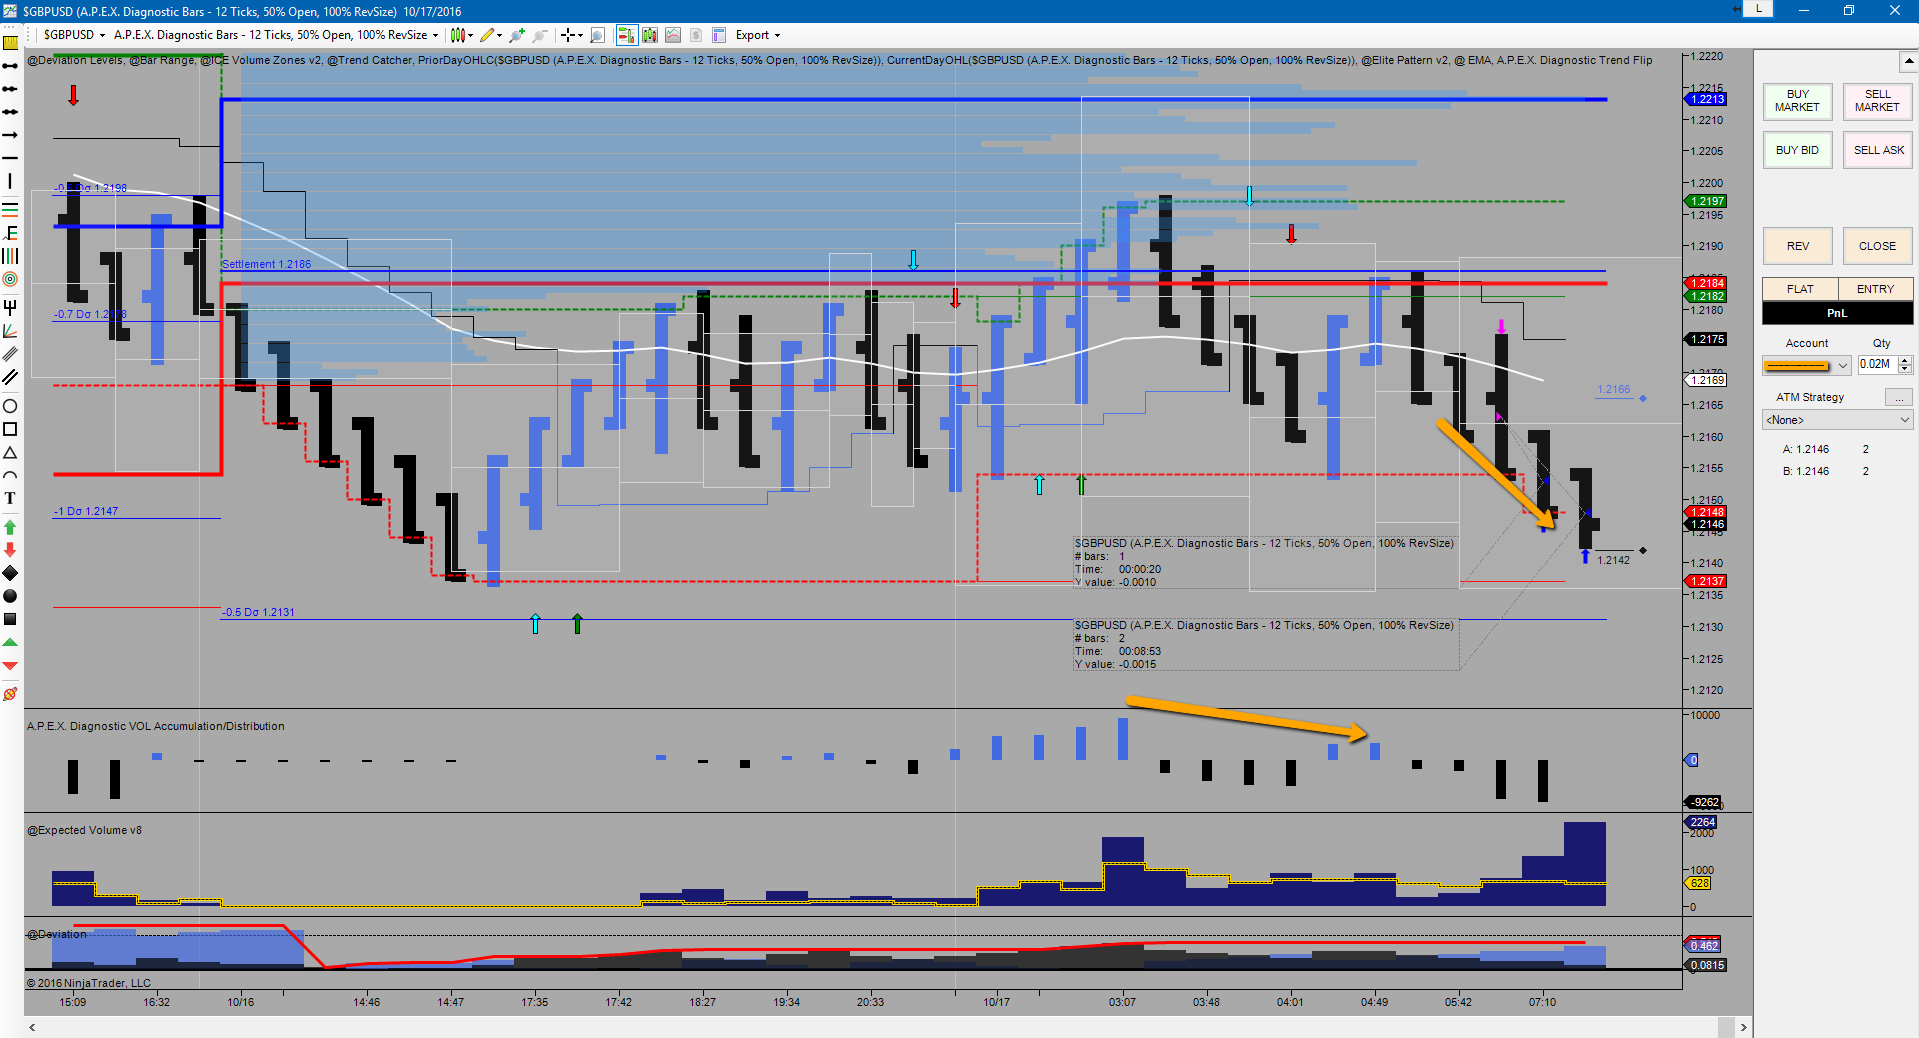Choose the rectangle drawing tool
The height and width of the screenshot is (1038, 1919).
[x=10, y=429]
